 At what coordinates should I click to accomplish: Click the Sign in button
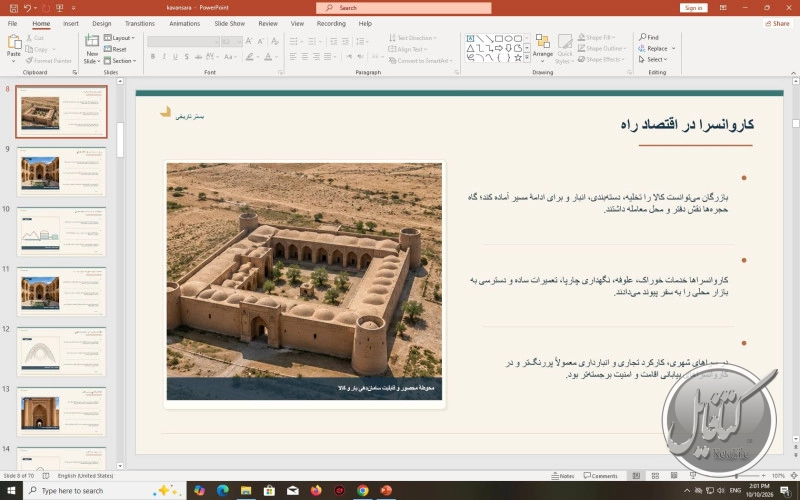[693, 8]
